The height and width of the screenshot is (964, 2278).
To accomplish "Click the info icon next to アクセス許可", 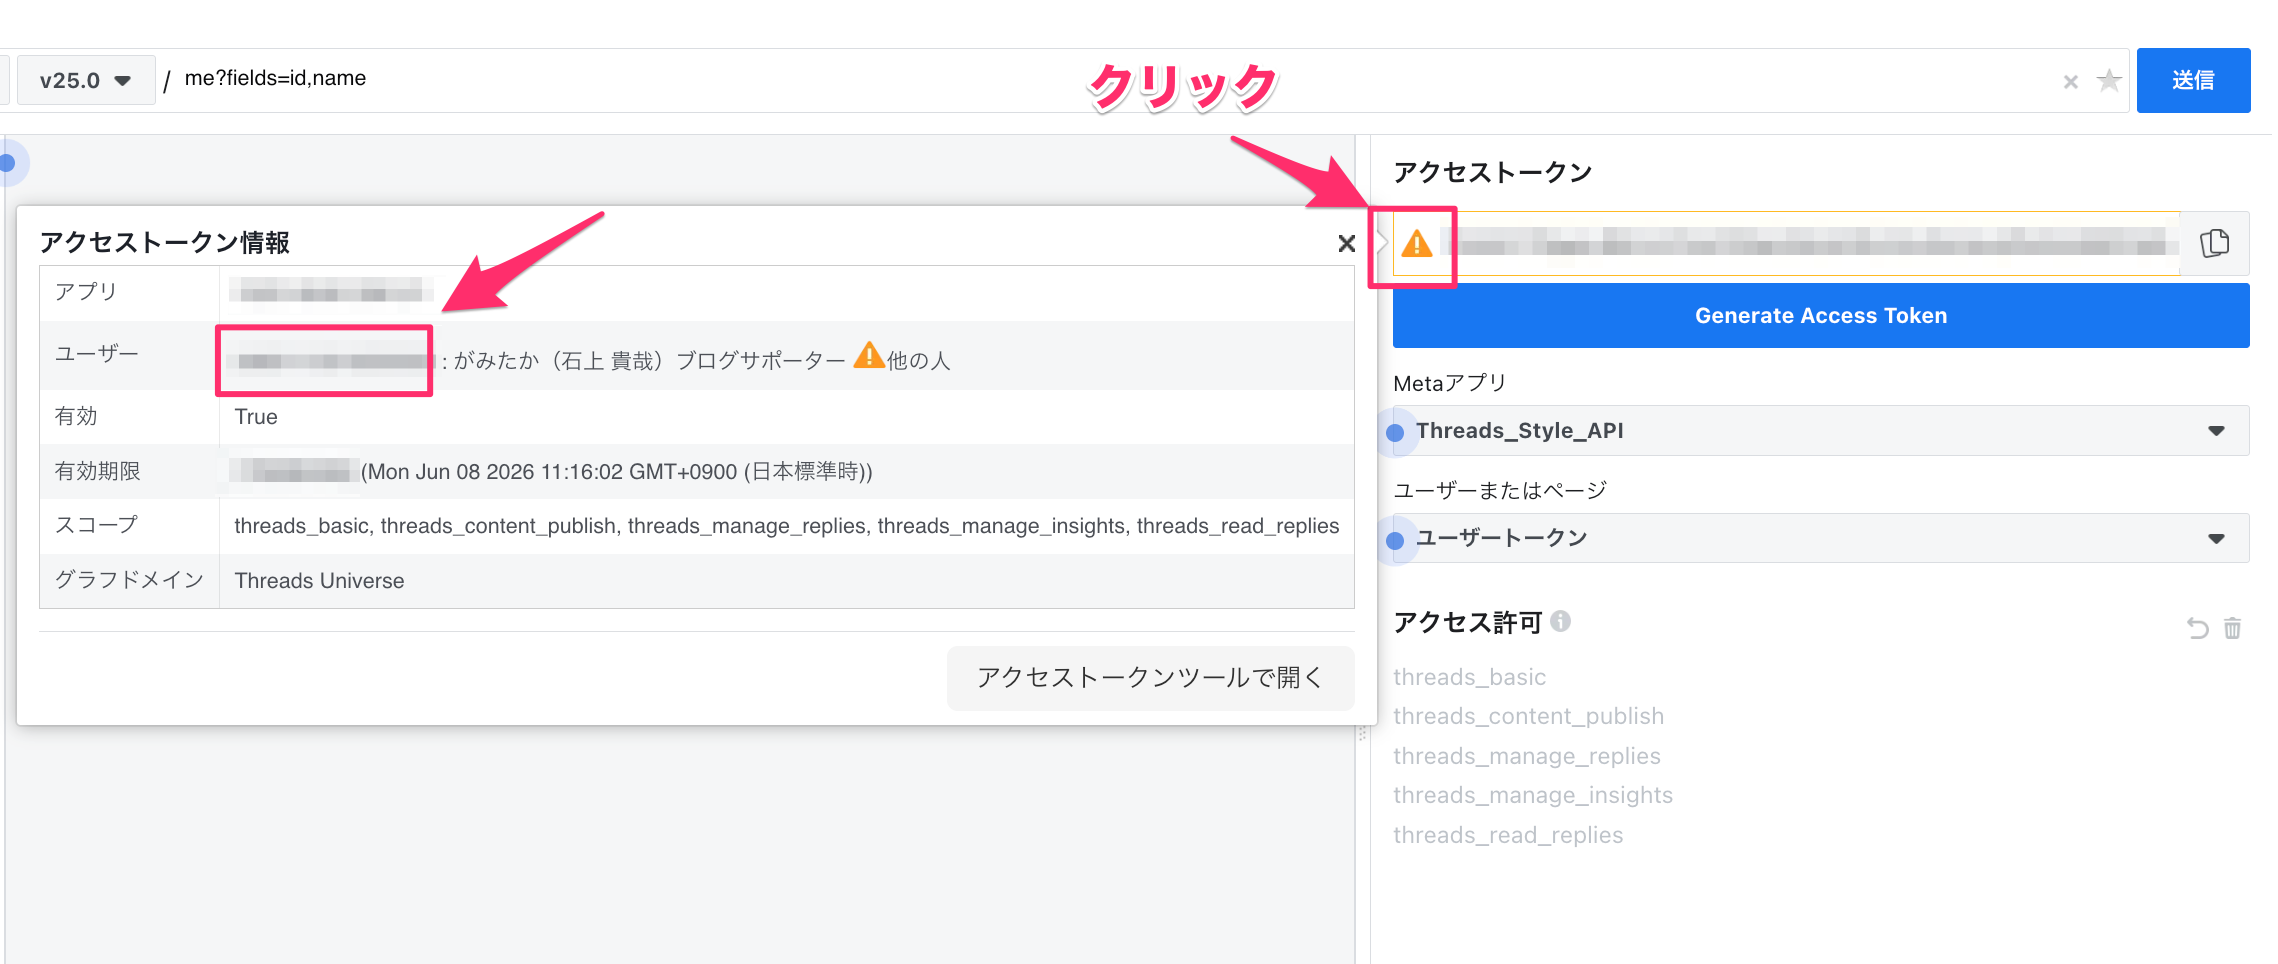I will tap(1560, 622).
